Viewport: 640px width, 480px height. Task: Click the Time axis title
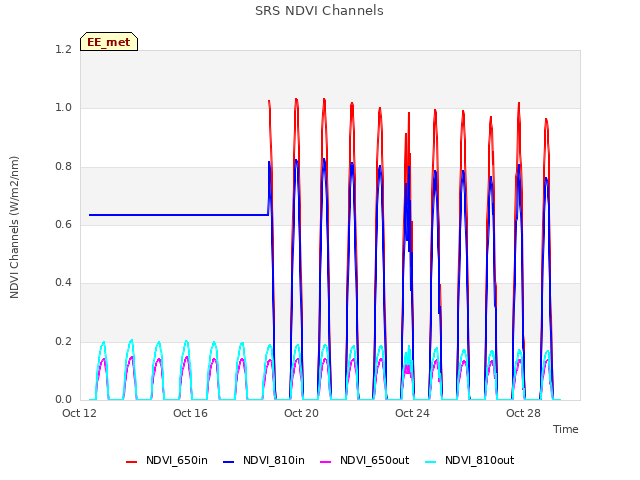[x=565, y=429]
